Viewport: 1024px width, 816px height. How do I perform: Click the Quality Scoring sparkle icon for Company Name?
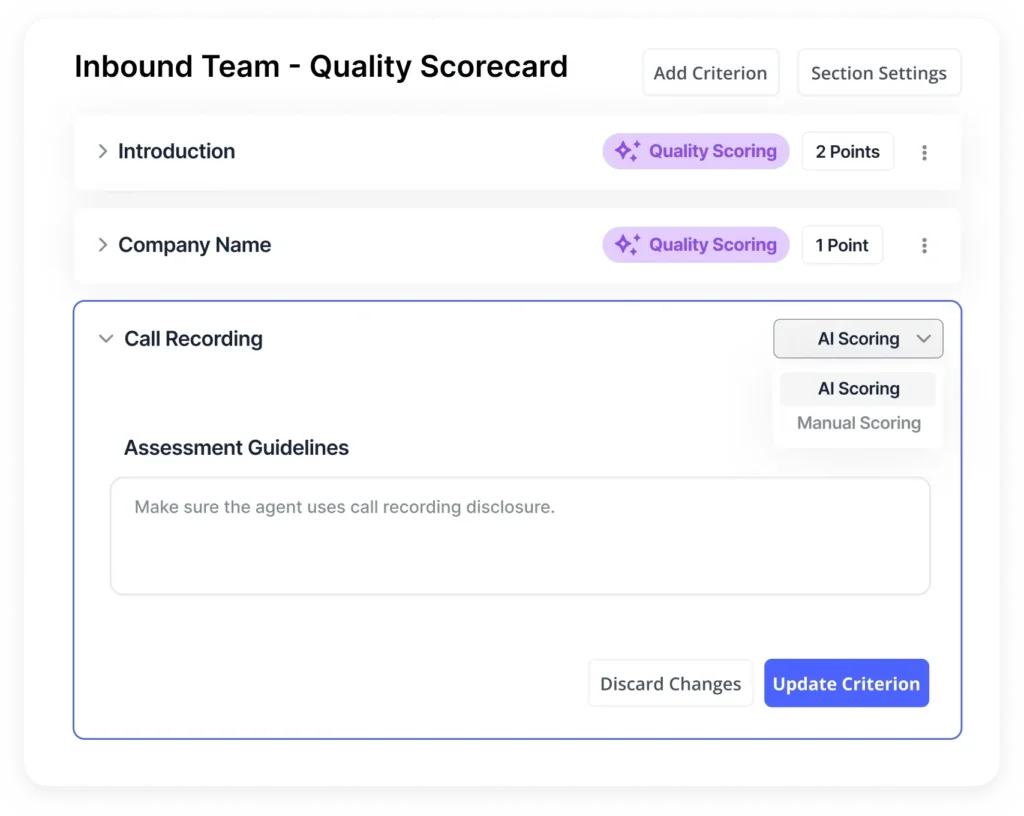point(627,244)
